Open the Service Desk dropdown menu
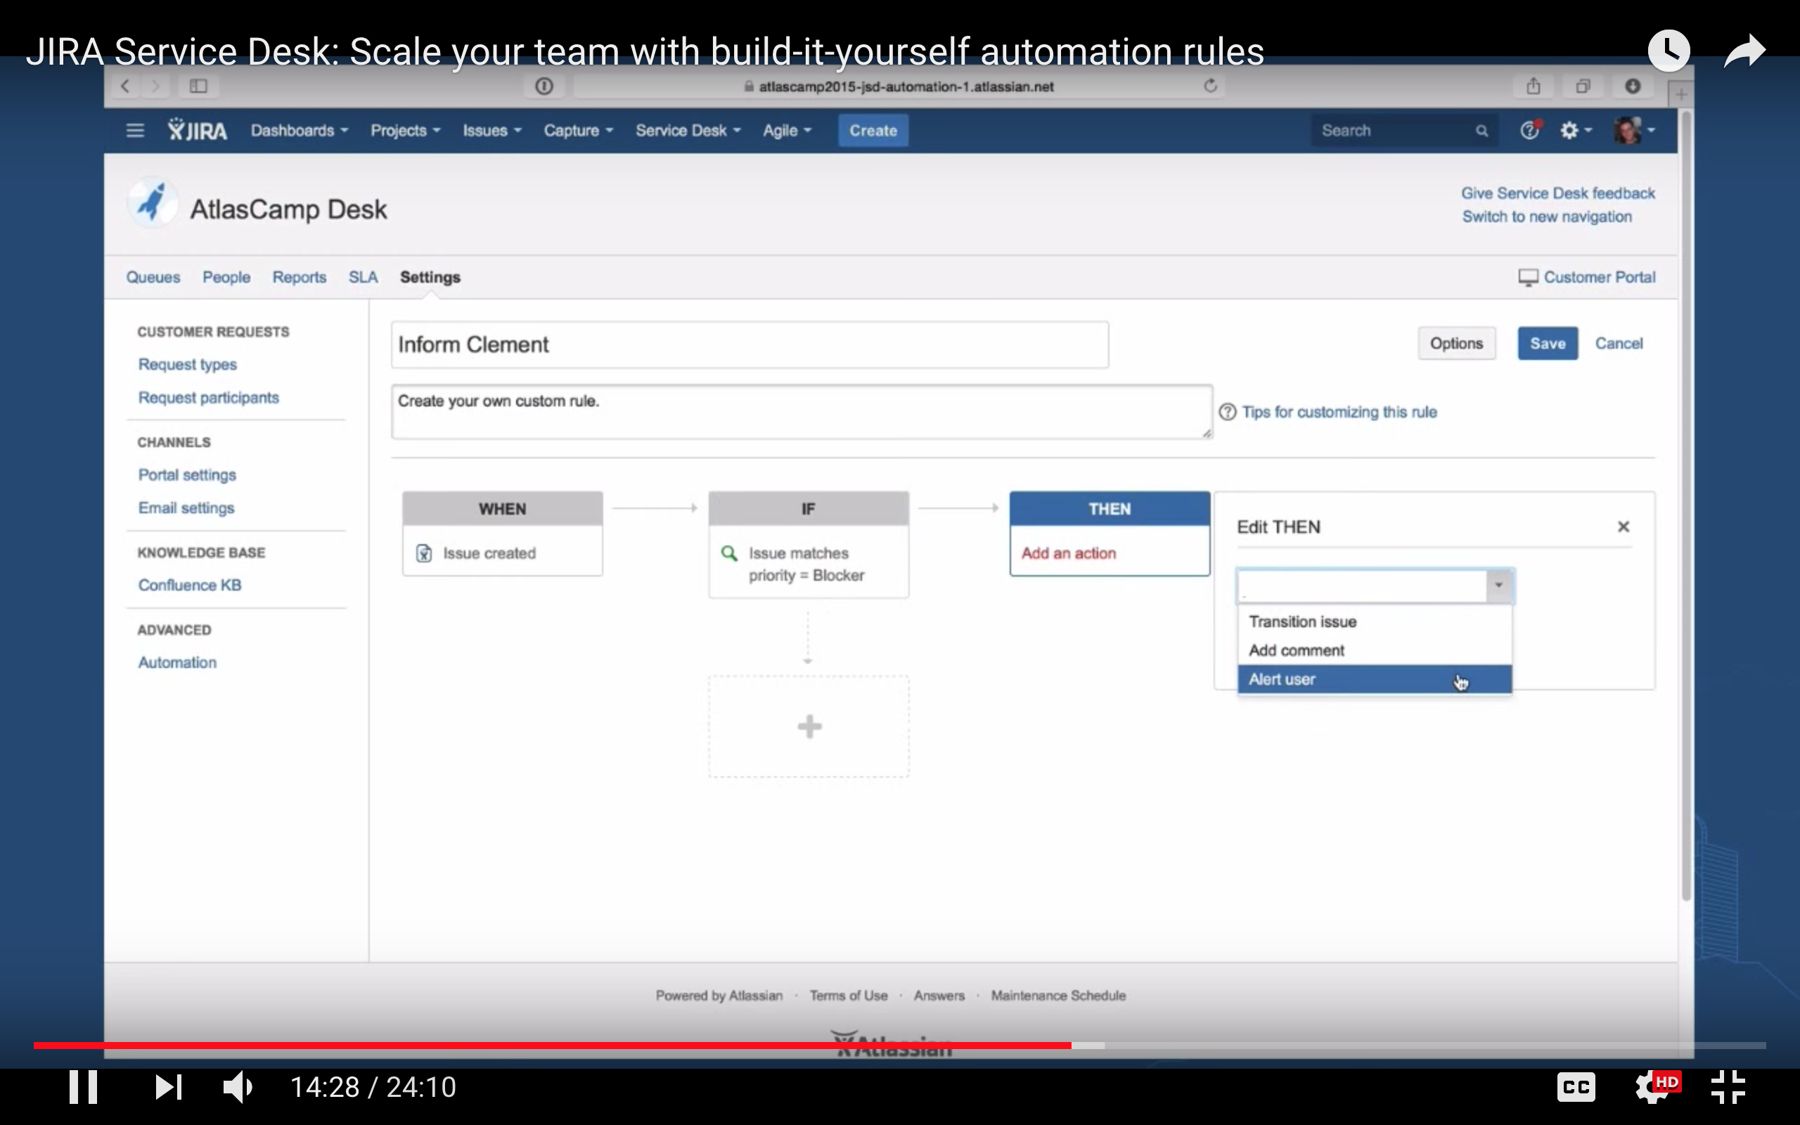 (688, 130)
